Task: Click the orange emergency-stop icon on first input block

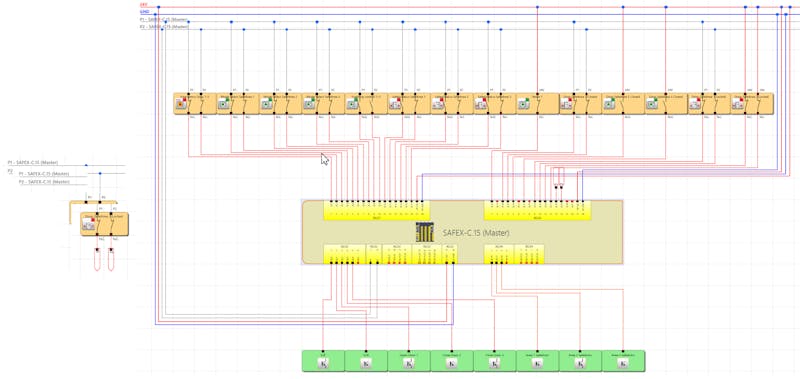Action: coord(180,104)
